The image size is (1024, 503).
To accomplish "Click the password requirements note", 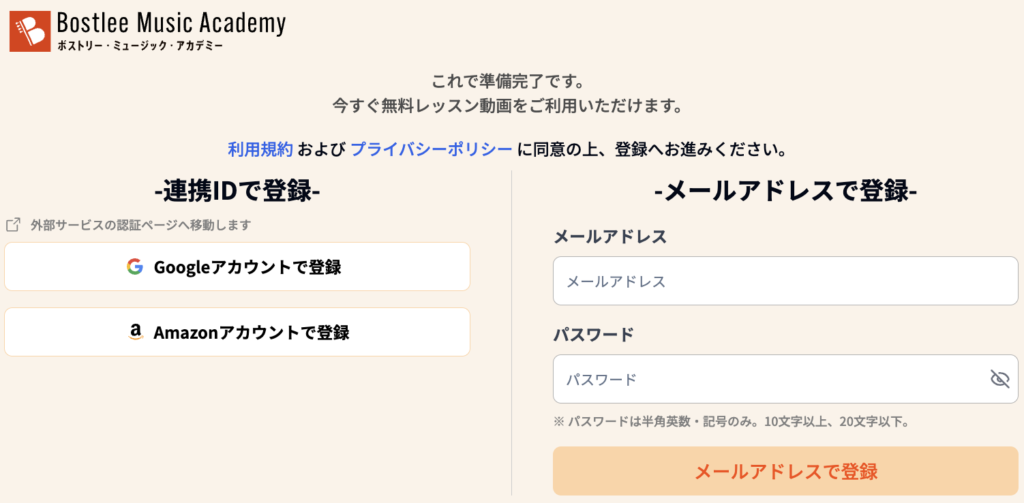I will pos(731,422).
